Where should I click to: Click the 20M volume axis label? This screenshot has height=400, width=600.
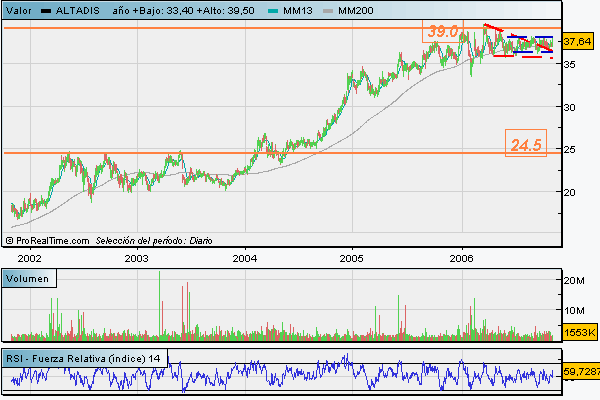tap(574, 281)
